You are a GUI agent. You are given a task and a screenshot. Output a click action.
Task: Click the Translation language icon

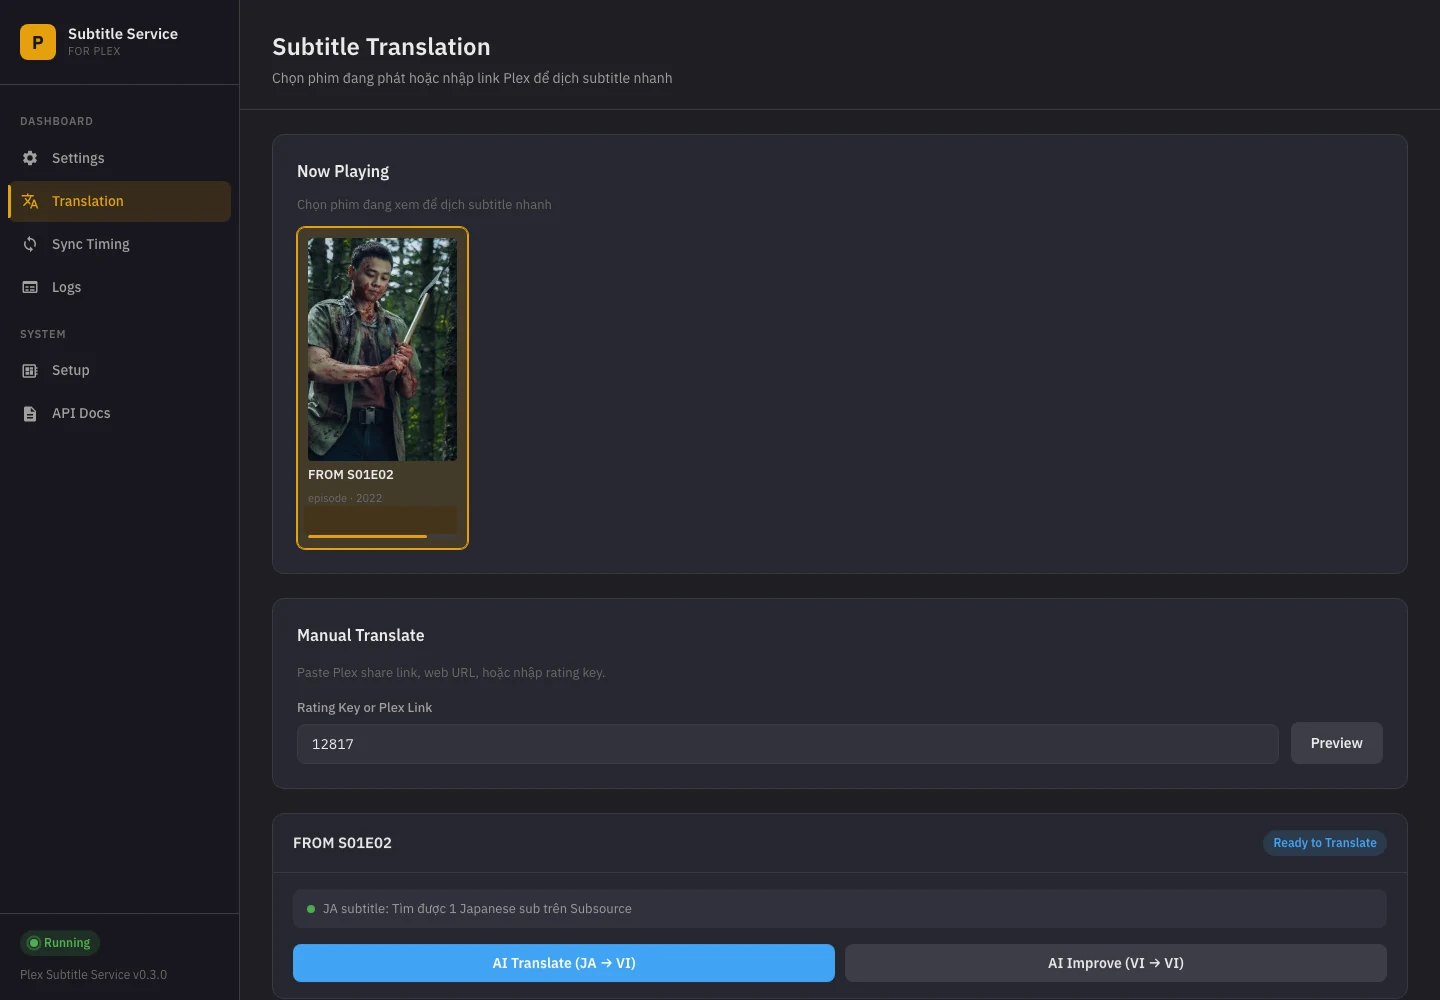tap(30, 201)
